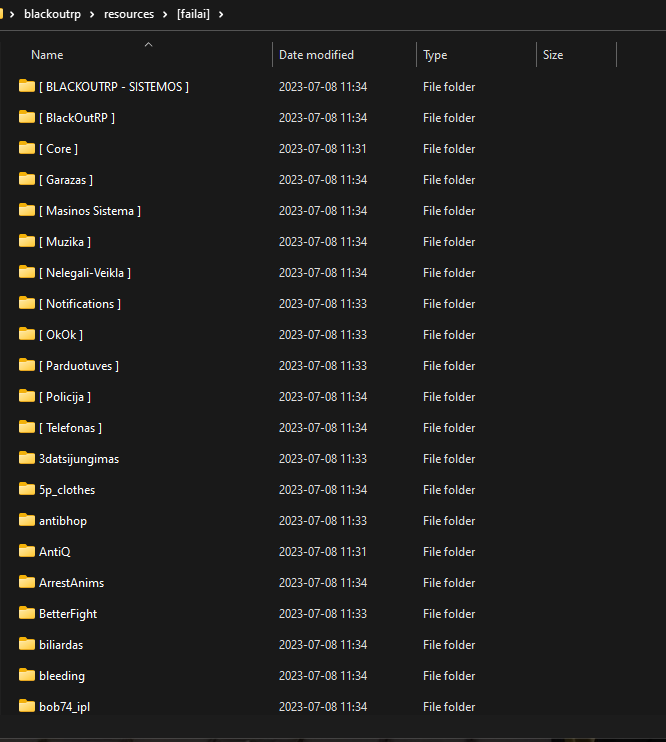Select the [ OkOk ] folder icon
666x742 pixels.
point(27,334)
